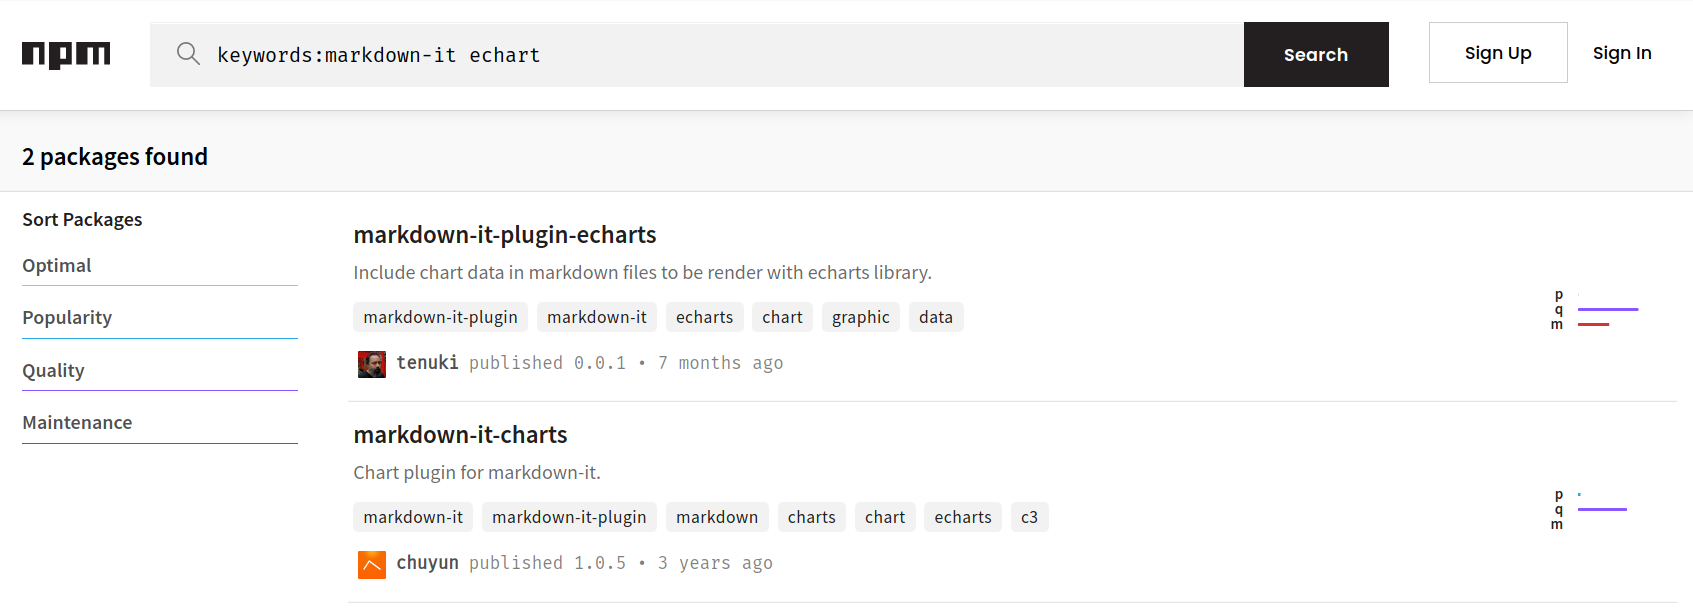The image size is (1693, 610).
Task: Select the c3 keyword tag
Action: coord(1029,518)
